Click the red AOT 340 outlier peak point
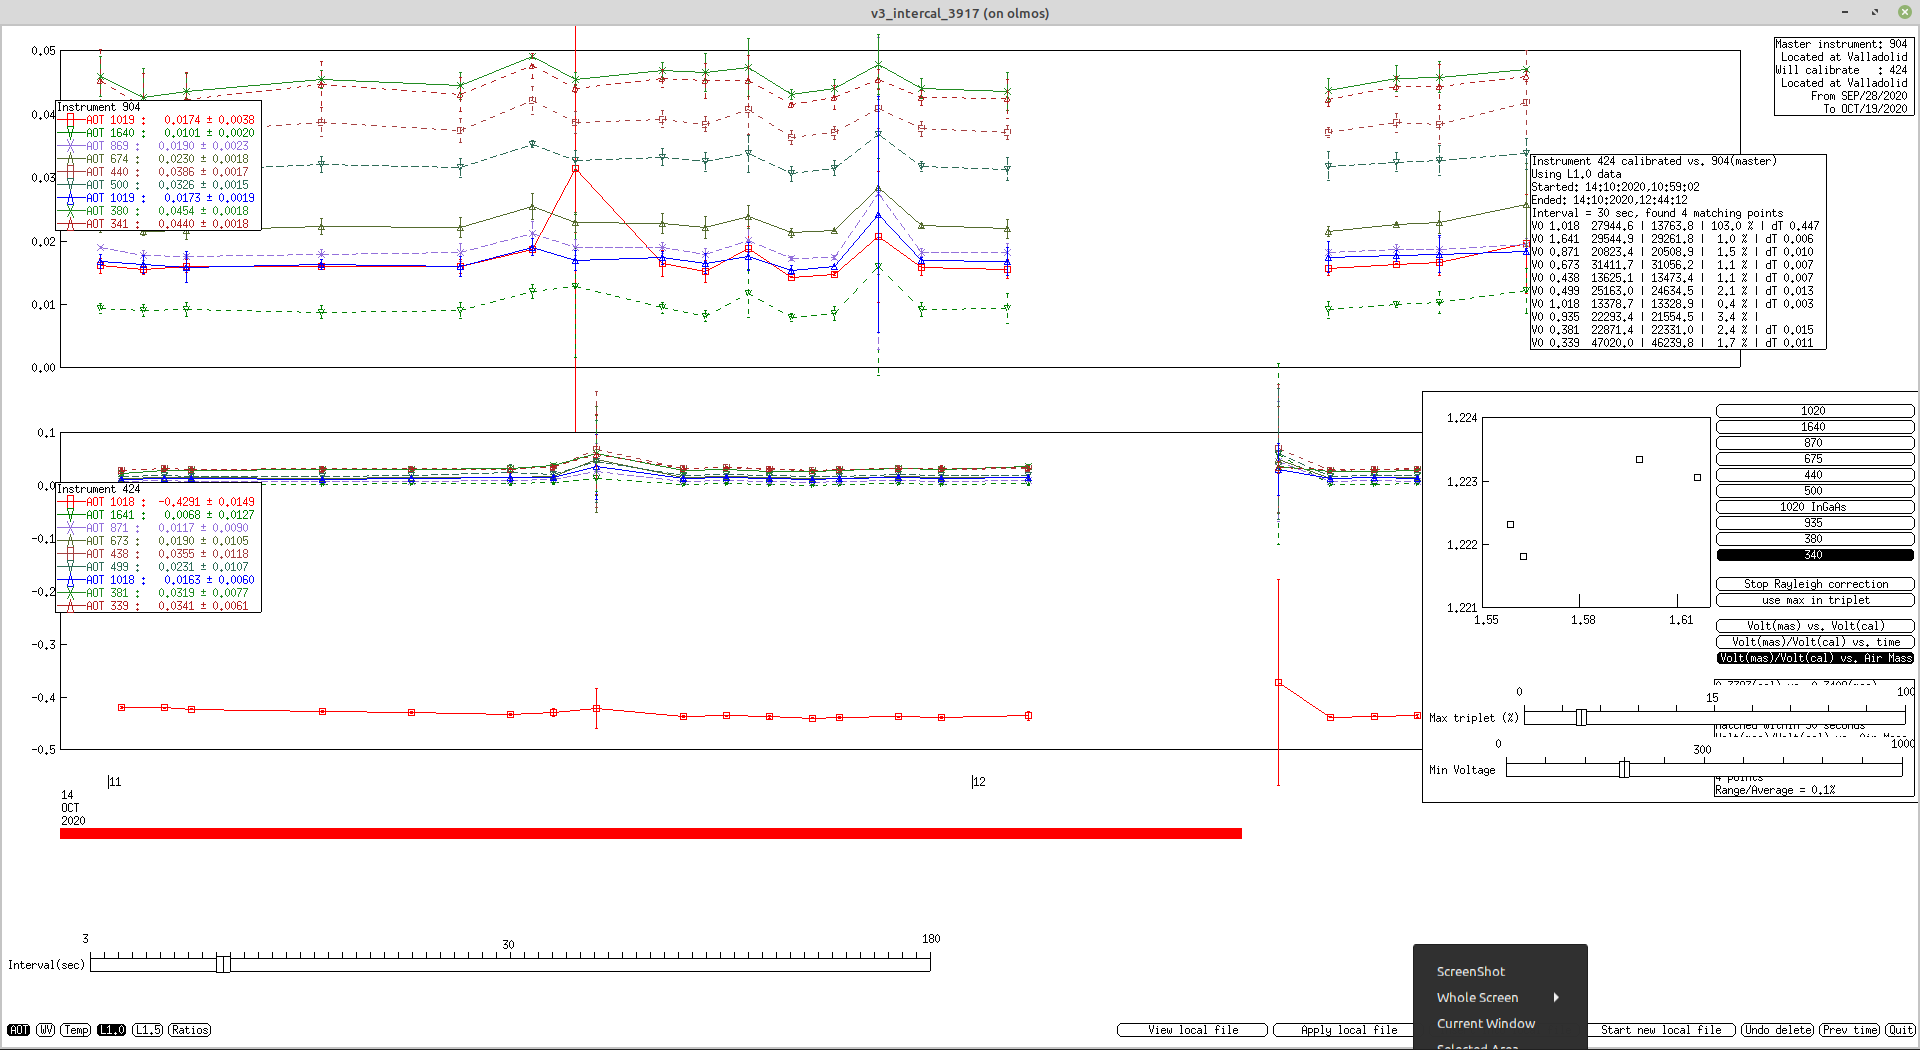1920x1050 pixels. pos(576,169)
